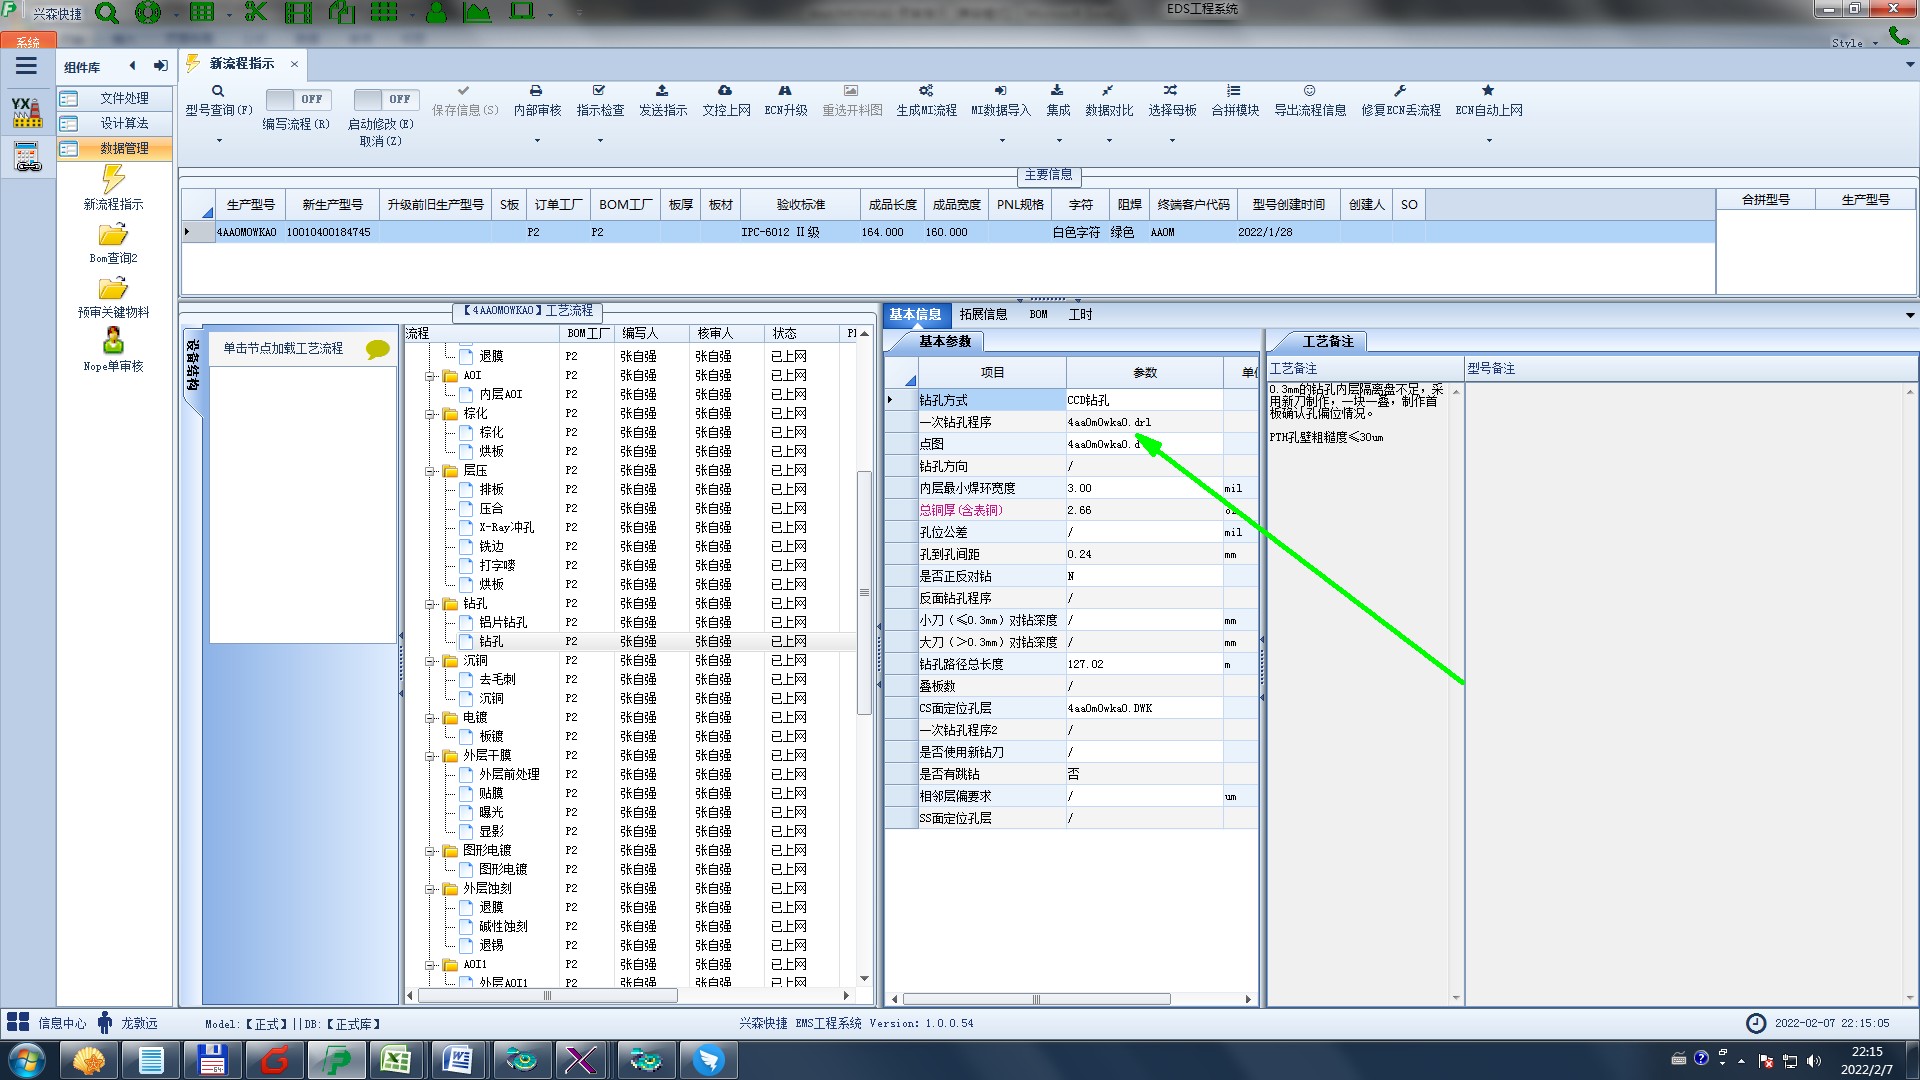This screenshot has height=1080, width=1920.
Task: Click the green user silhouette icon
Action: coord(436,13)
